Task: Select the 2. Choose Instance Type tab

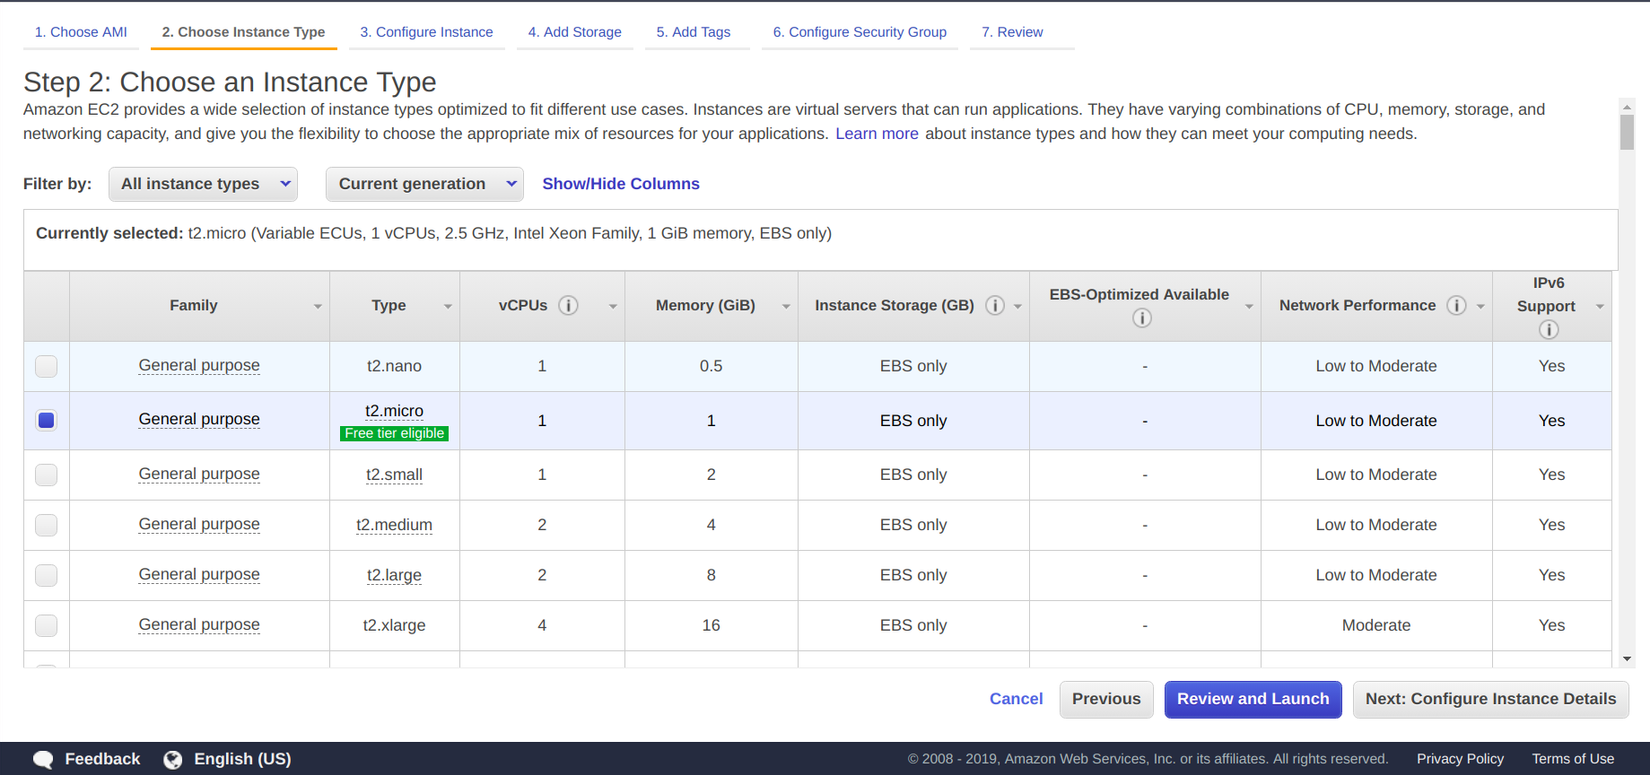Action: point(243,32)
